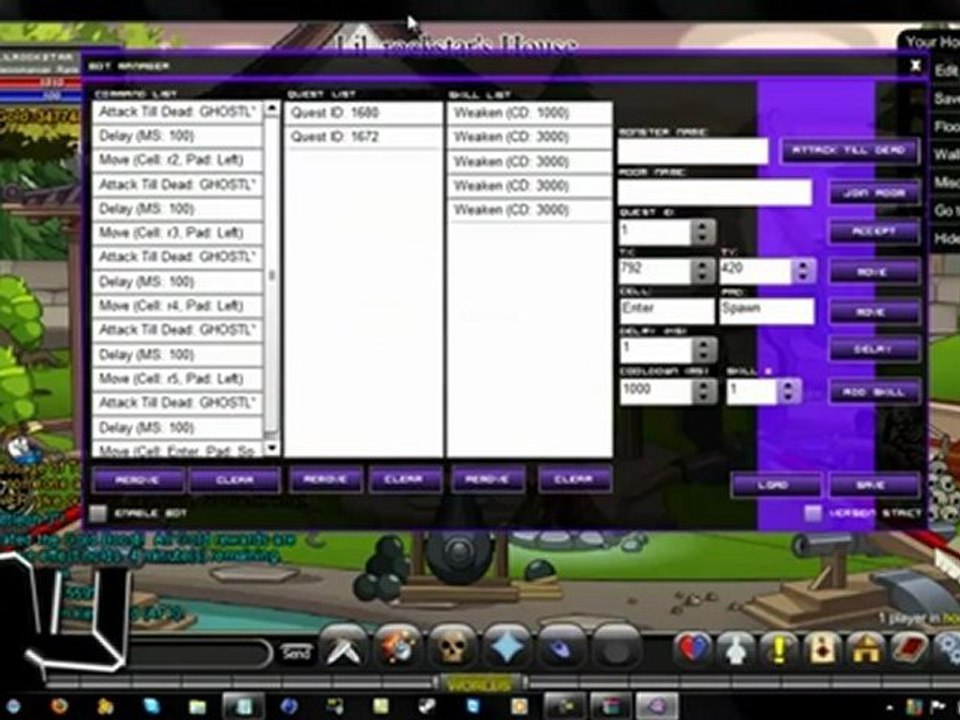Viewport: 960px width, 720px height.
Task: Click the TY value spinner arrows
Action: (803, 271)
